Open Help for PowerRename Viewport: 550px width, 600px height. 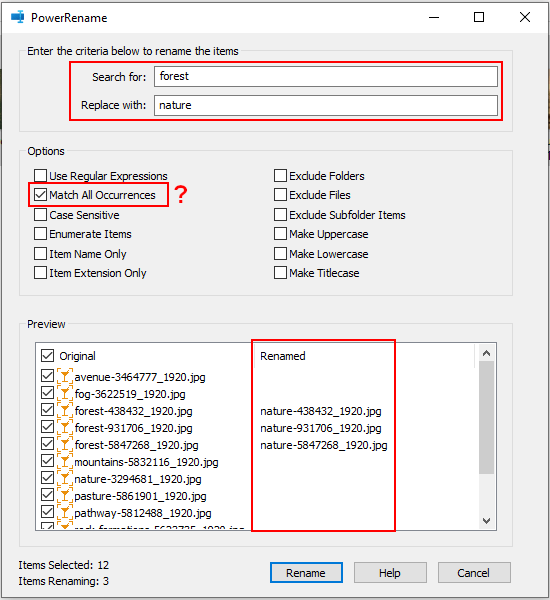[390, 573]
